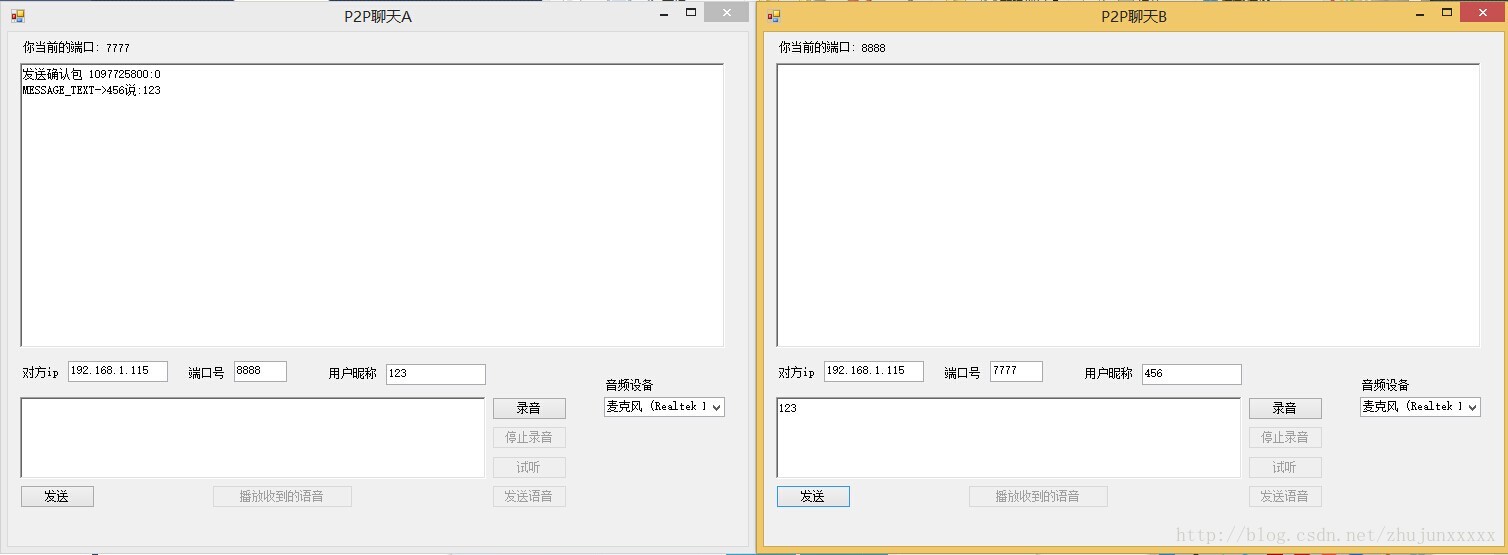Click 发送语音 in P2P聊天A window
1508x555 pixels.
click(529, 496)
